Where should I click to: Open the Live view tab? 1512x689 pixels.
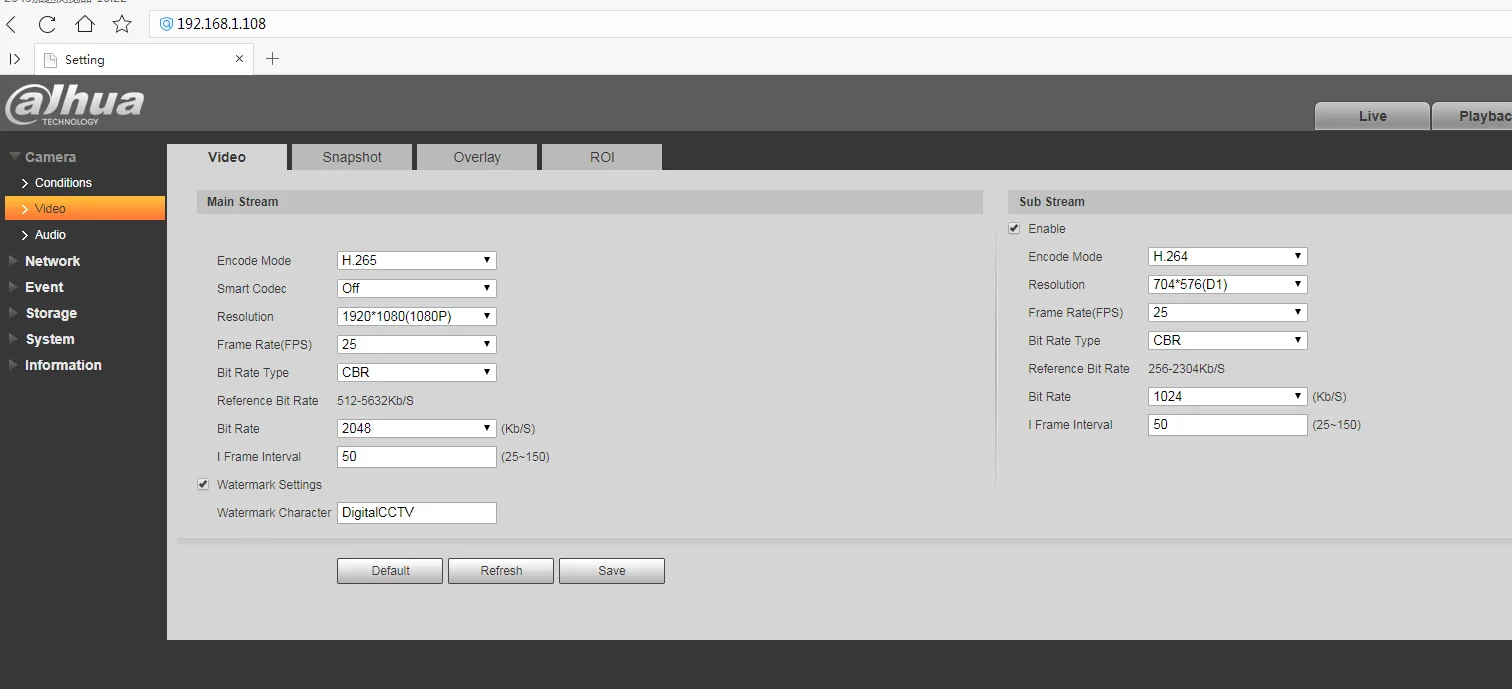[x=1372, y=116]
